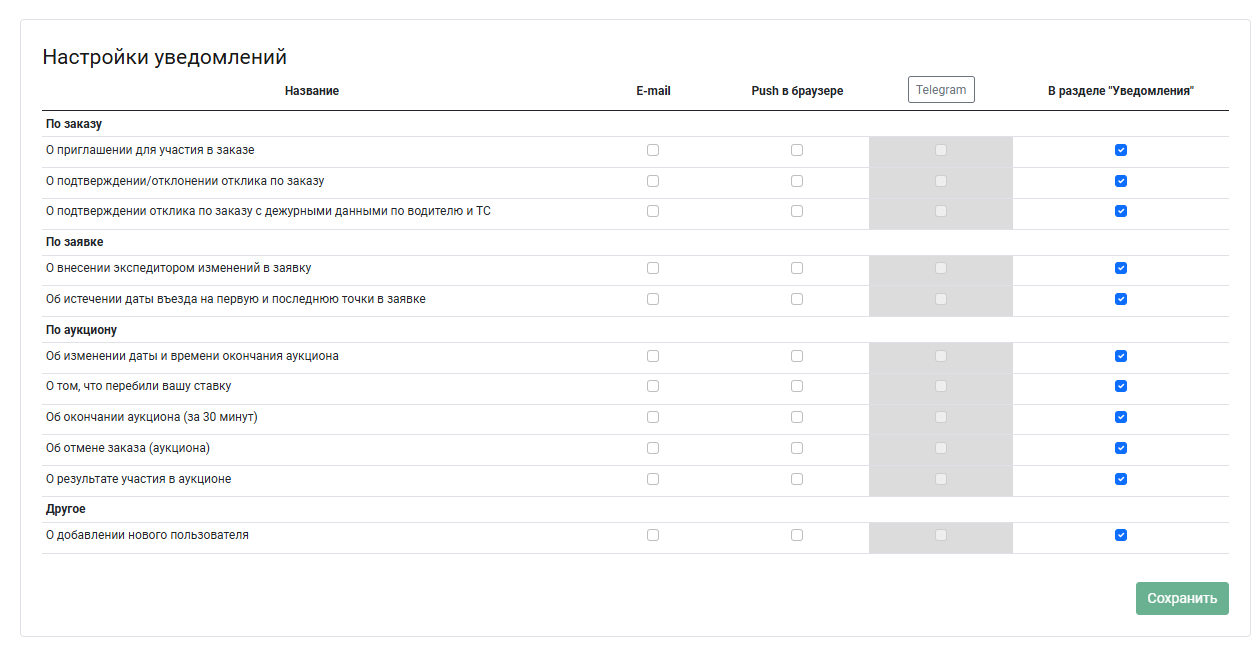1260x645 pixels.
Task: Enable E-mail for order invitation notification
Action: [653, 150]
